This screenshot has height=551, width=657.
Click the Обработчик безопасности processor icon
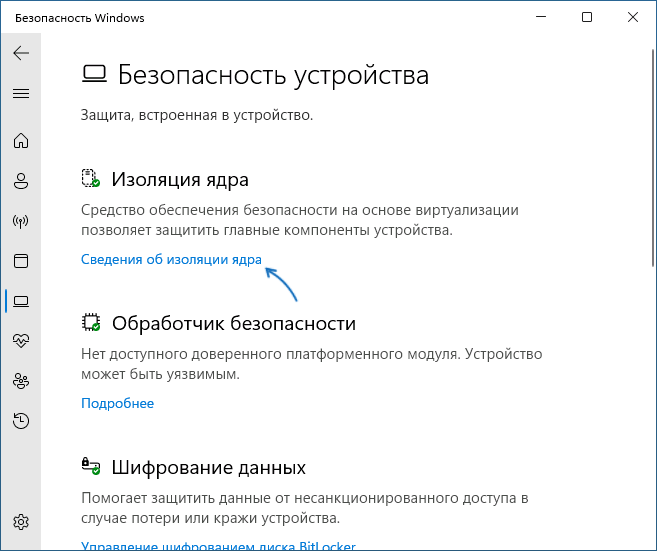pos(91,323)
